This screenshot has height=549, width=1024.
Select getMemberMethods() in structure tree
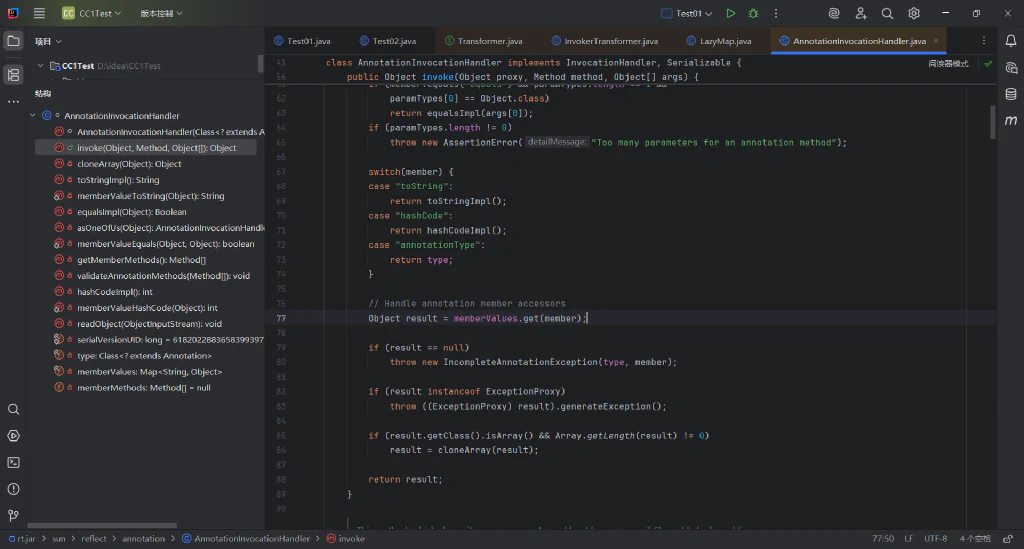point(142,260)
